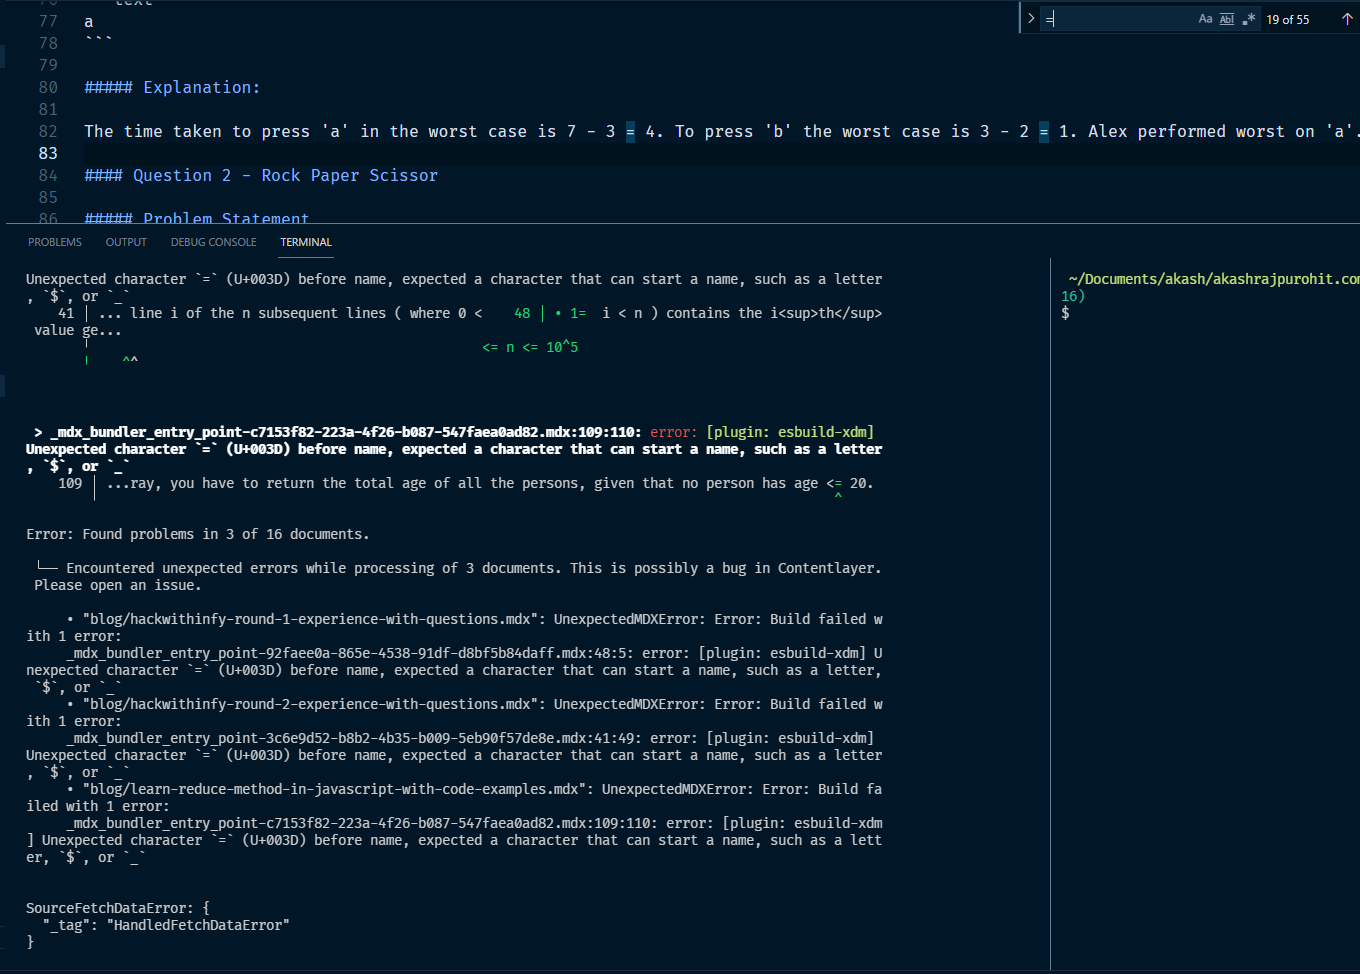Click the 'HandledFetchDataError' tag line
This screenshot has width=1360, height=974.
pyautogui.click(x=166, y=925)
